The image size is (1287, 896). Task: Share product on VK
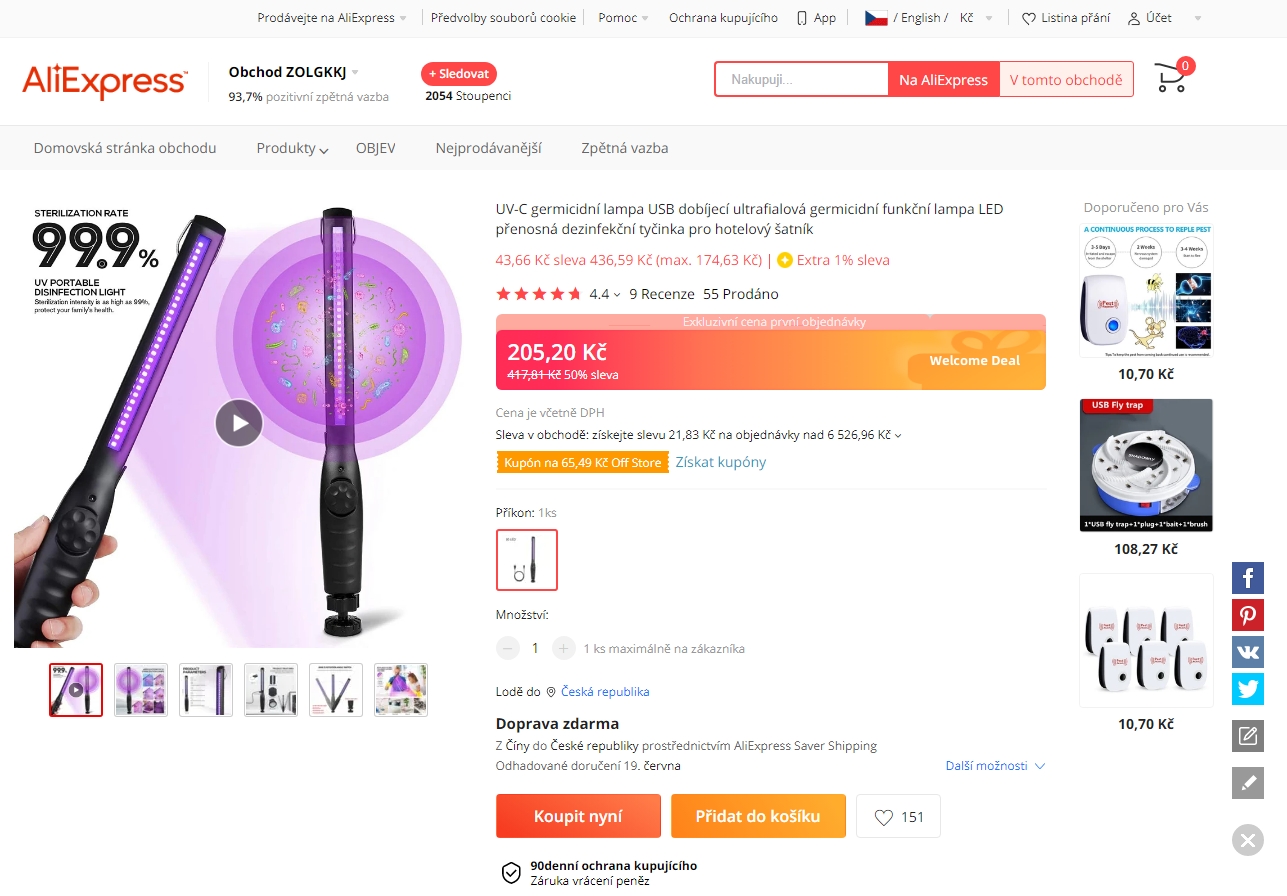click(x=1247, y=652)
